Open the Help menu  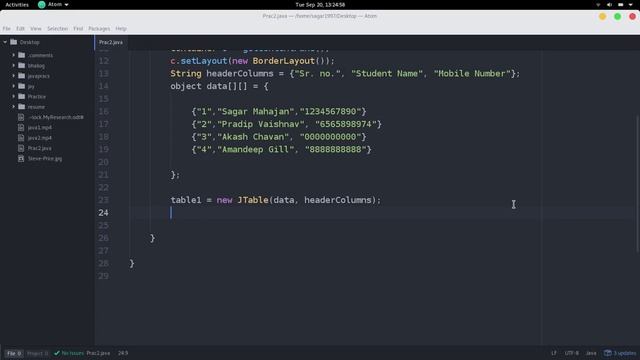[121, 29]
